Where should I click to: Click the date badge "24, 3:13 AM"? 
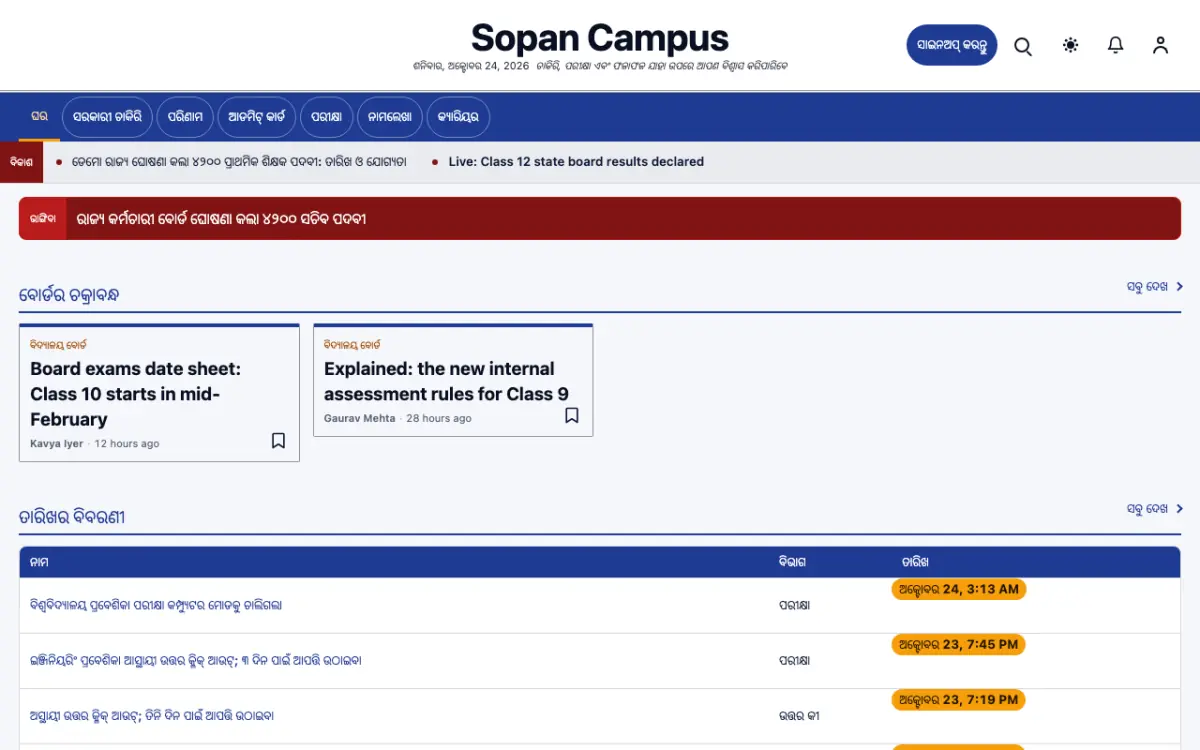coord(959,589)
